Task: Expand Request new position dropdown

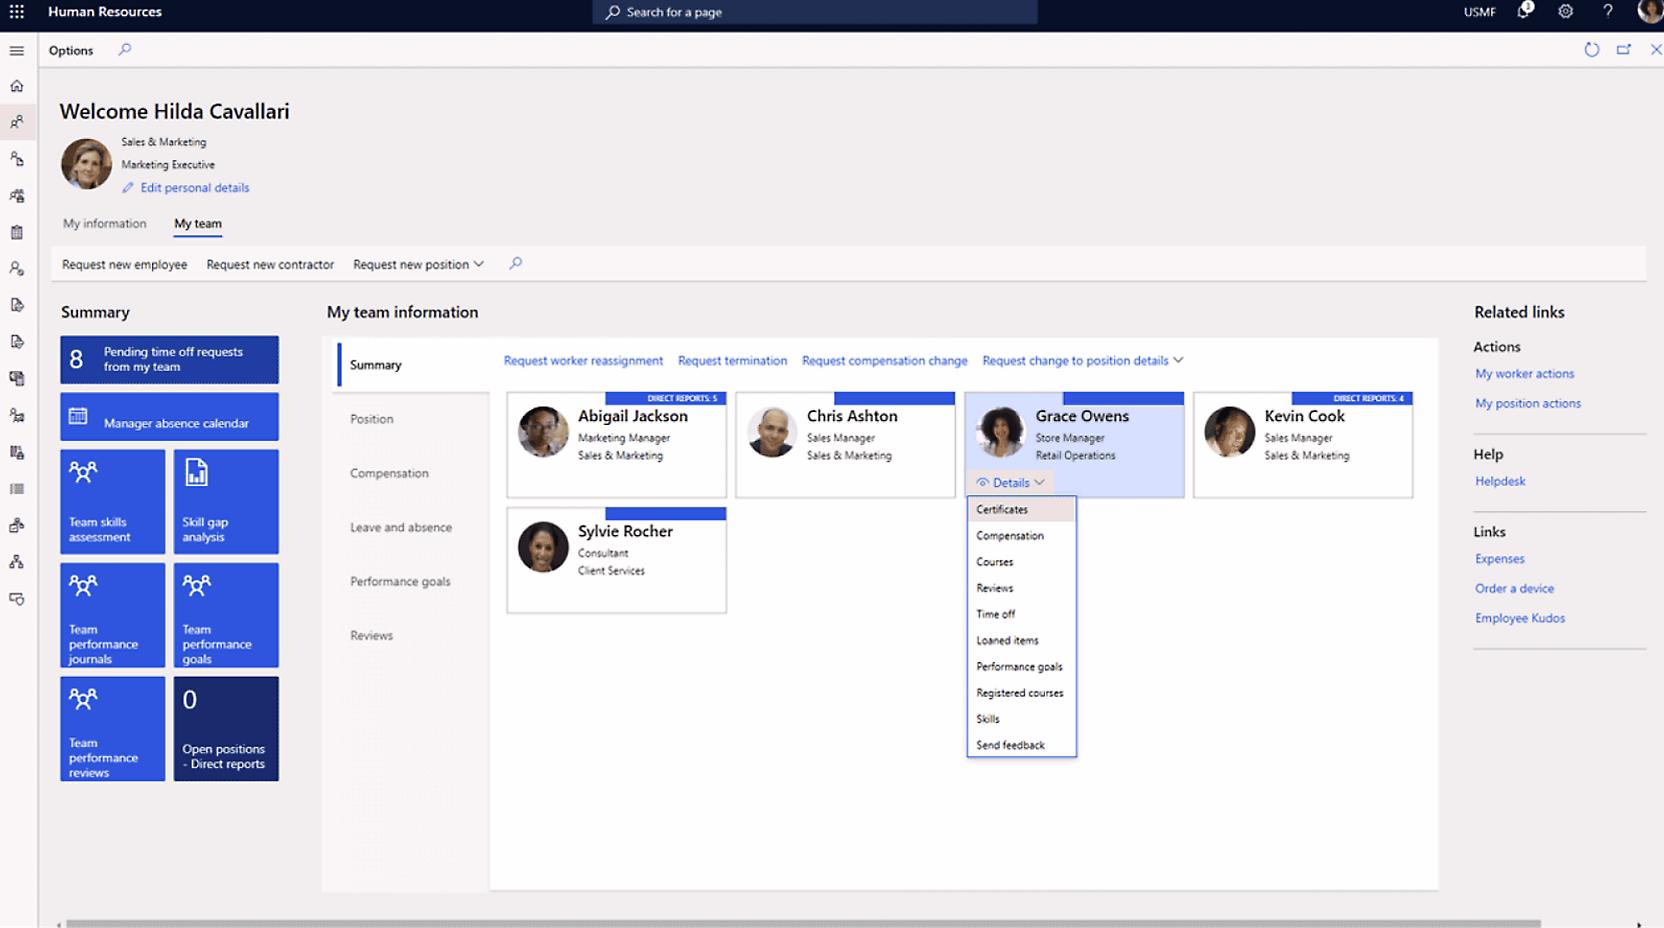Action: click(418, 265)
